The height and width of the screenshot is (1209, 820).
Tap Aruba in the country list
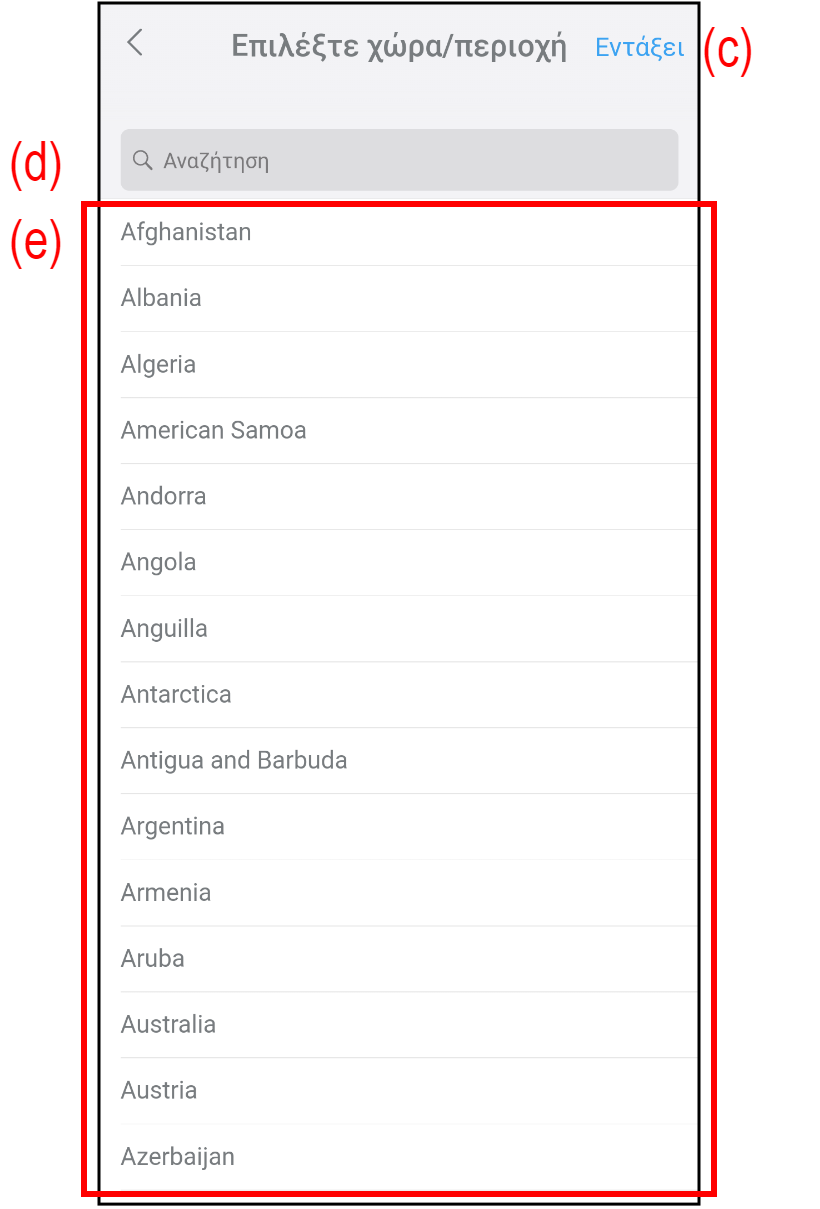(x=153, y=958)
